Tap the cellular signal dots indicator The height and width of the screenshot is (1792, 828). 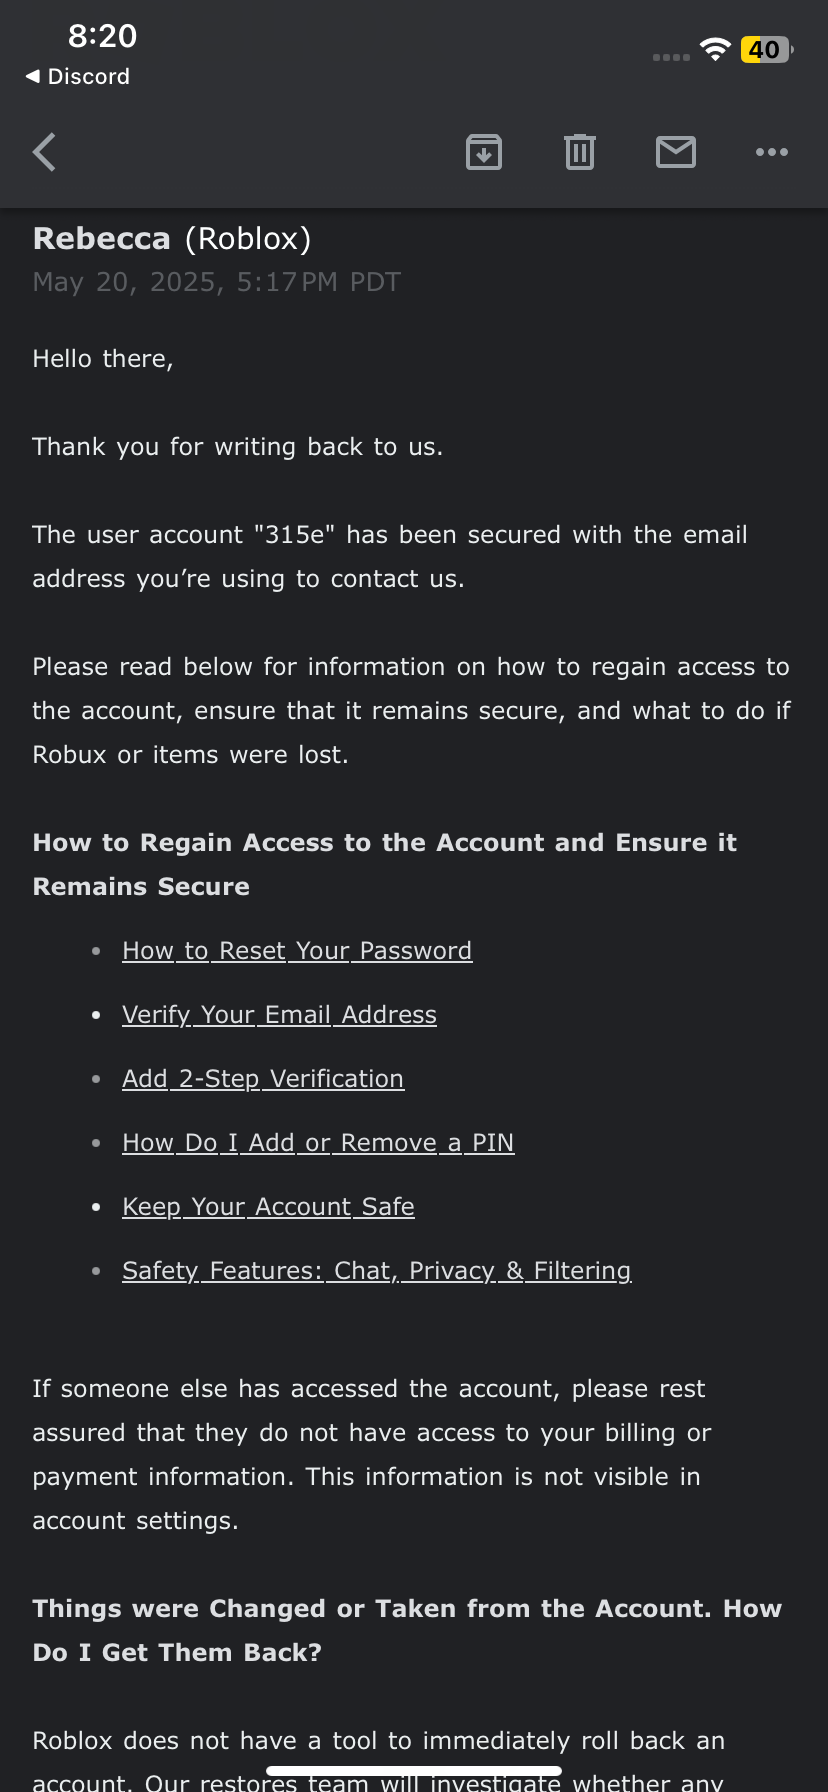[x=671, y=57]
